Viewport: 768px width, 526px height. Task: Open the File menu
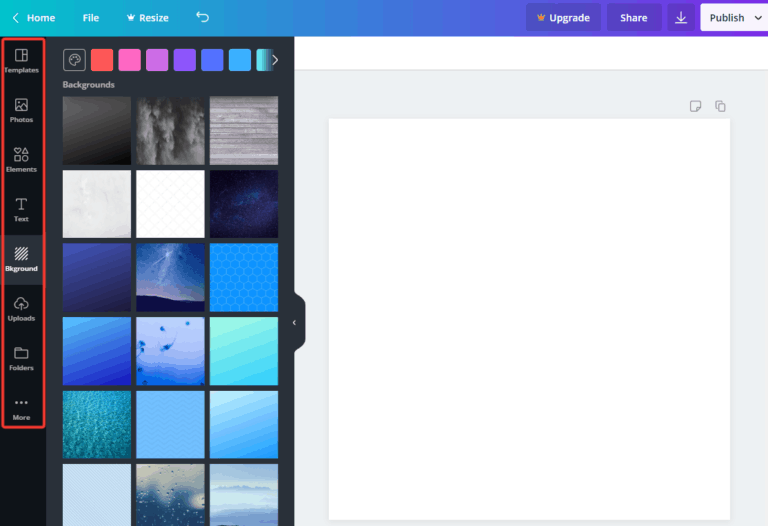91,18
